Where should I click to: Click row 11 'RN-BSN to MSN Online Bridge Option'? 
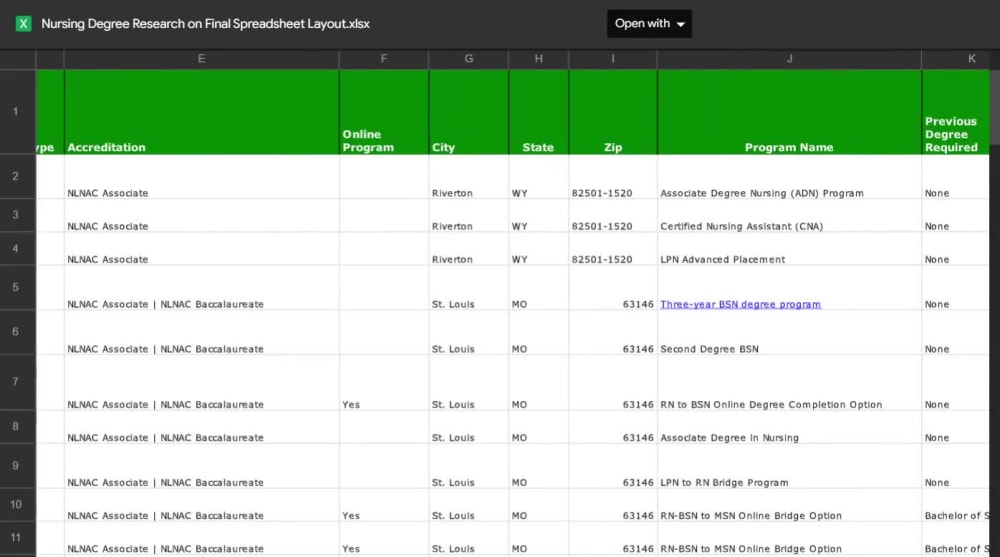(x=790, y=538)
